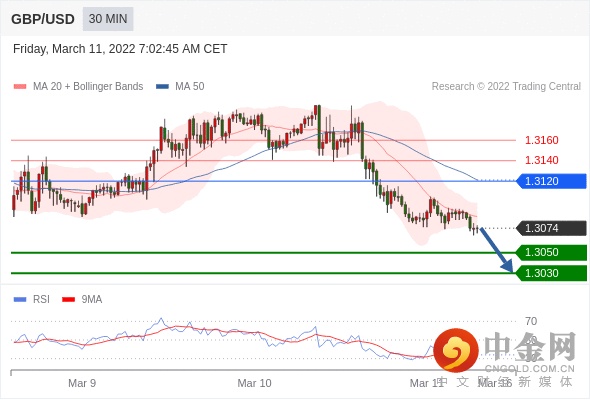
Task: Click the pink MA 20 legend swatch
Action: coord(20,87)
